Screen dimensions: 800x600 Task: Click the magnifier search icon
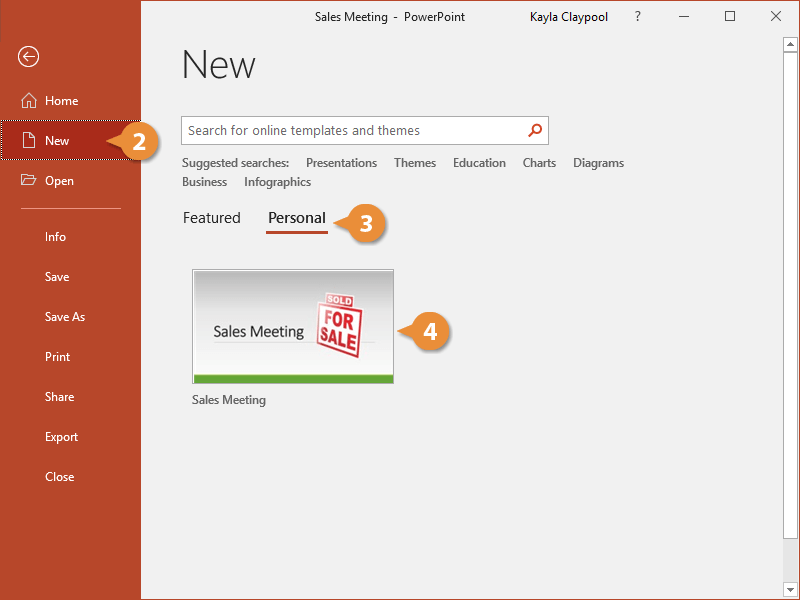pos(535,130)
